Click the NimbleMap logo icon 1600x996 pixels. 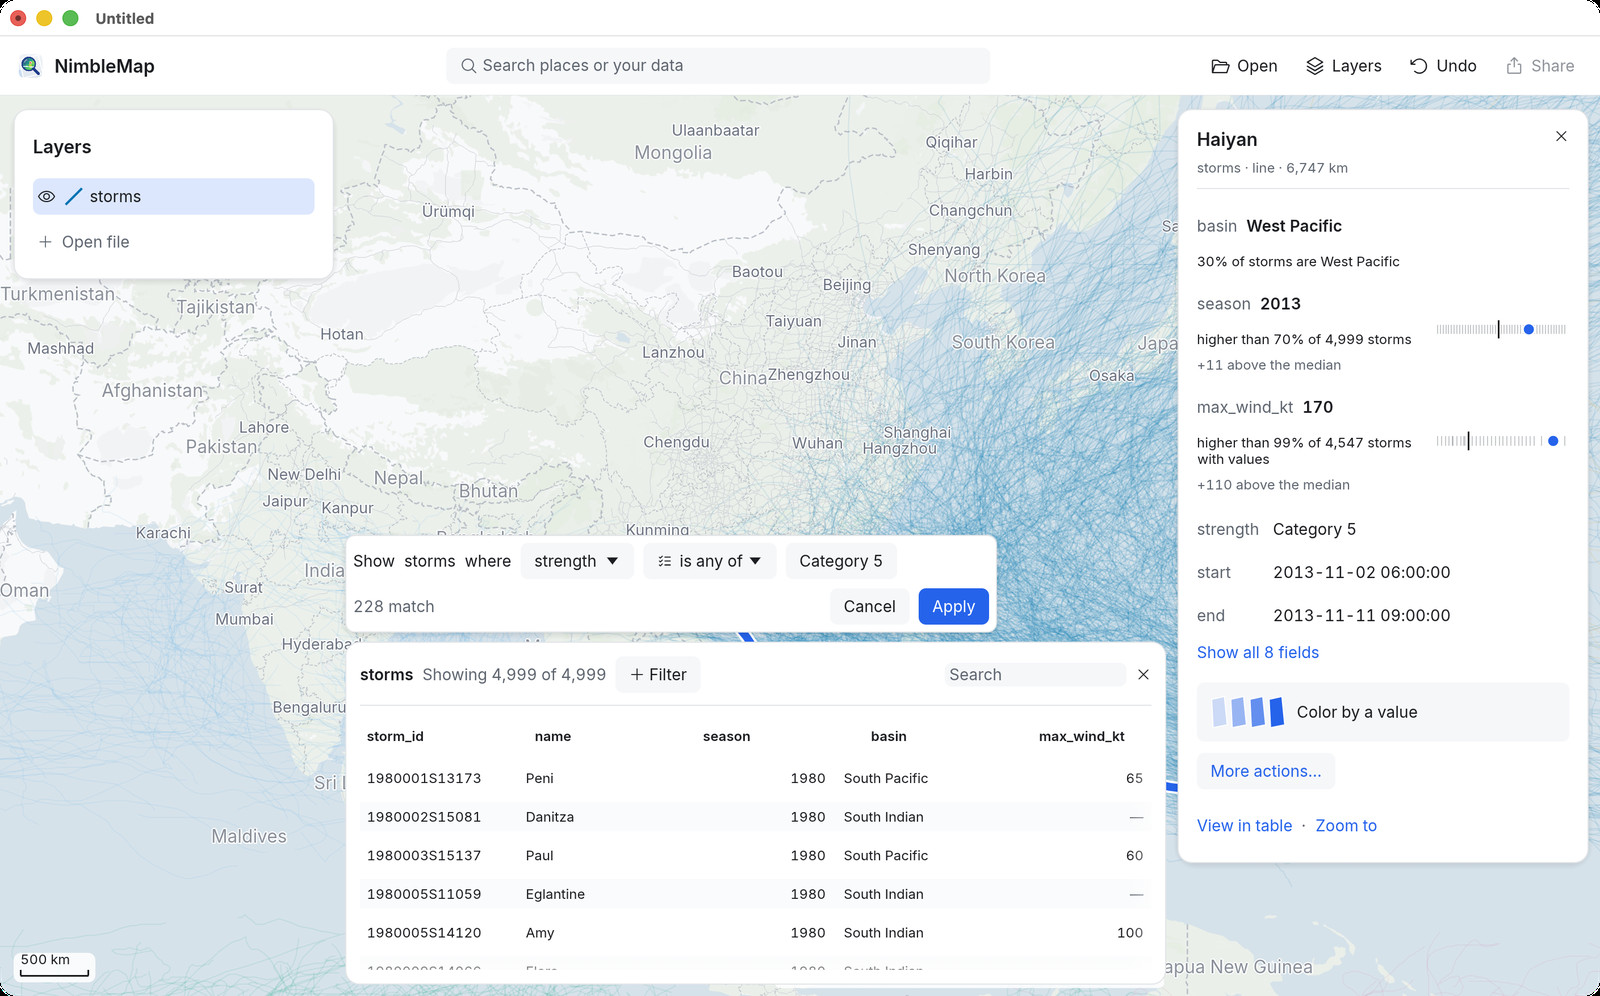coord(30,66)
